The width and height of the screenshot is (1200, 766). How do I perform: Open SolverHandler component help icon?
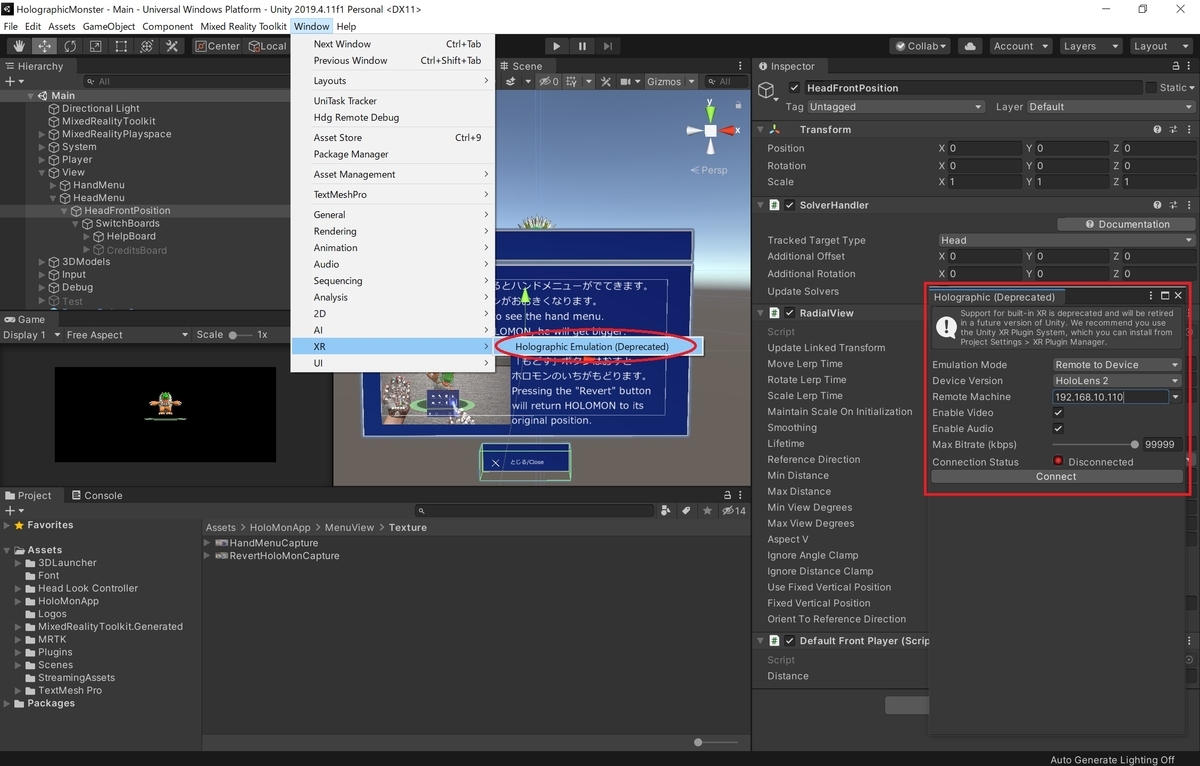(x=1157, y=205)
